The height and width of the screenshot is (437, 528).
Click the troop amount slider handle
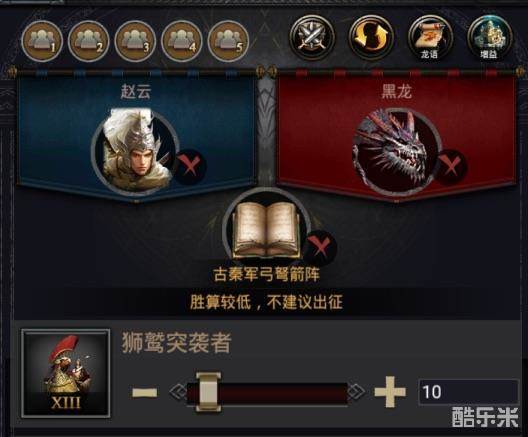click(208, 392)
